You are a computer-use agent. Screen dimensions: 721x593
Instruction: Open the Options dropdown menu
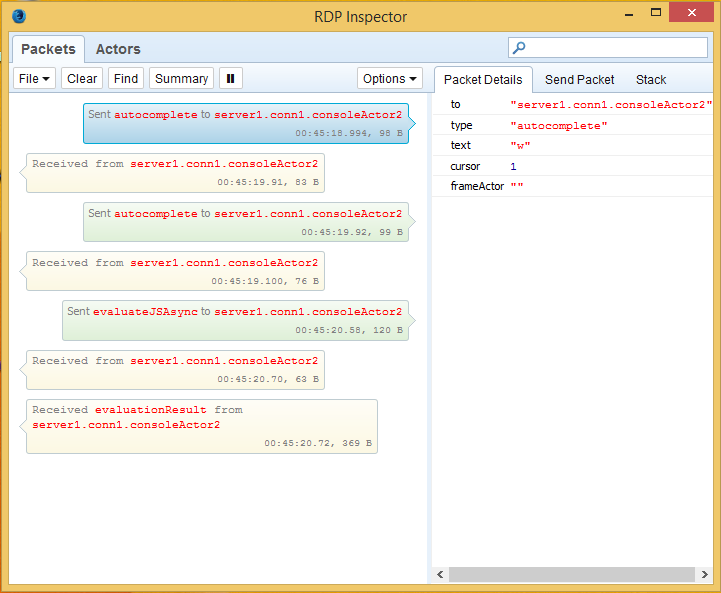point(389,79)
